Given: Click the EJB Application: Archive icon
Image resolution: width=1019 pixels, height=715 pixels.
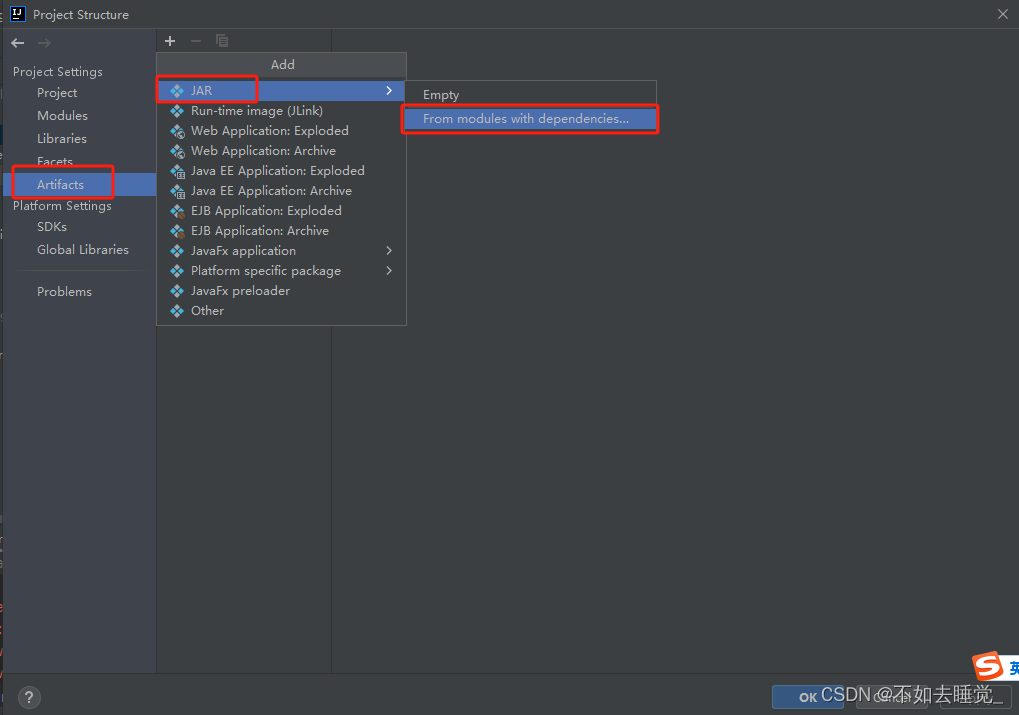Looking at the screenshot, I should pyautogui.click(x=177, y=231).
